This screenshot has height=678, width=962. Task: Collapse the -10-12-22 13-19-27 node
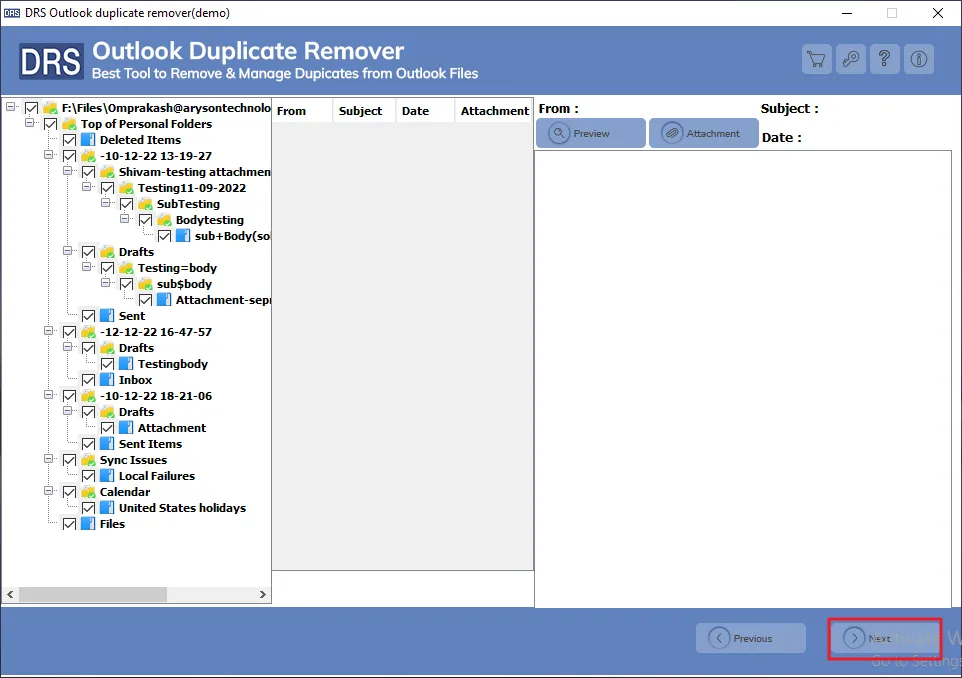coord(48,155)
